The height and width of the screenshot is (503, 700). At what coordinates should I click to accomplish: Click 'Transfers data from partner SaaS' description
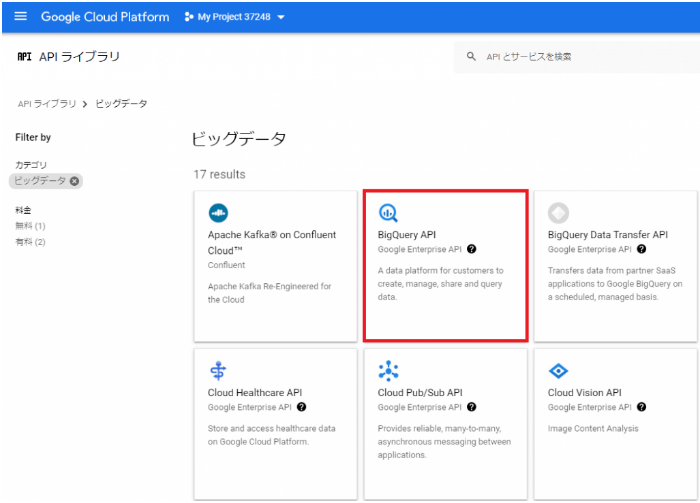click(615, 284)
